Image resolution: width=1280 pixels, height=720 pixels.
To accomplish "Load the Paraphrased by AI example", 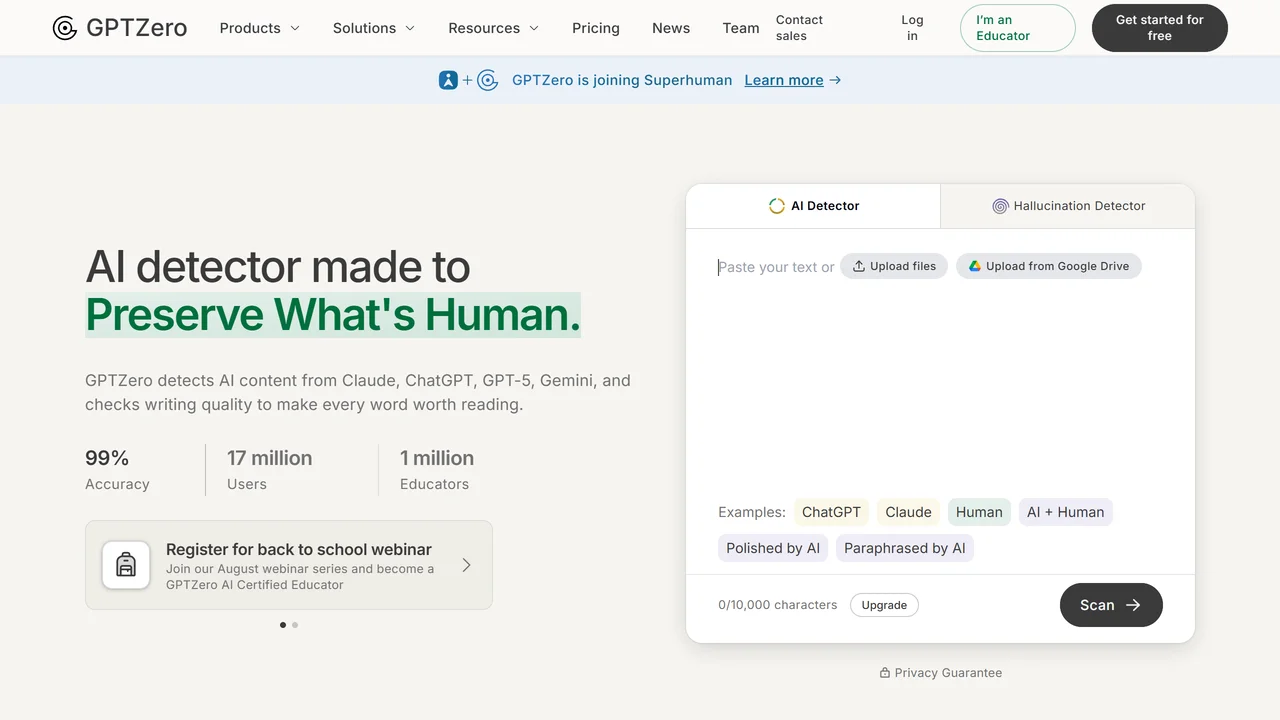I will 905,548.
